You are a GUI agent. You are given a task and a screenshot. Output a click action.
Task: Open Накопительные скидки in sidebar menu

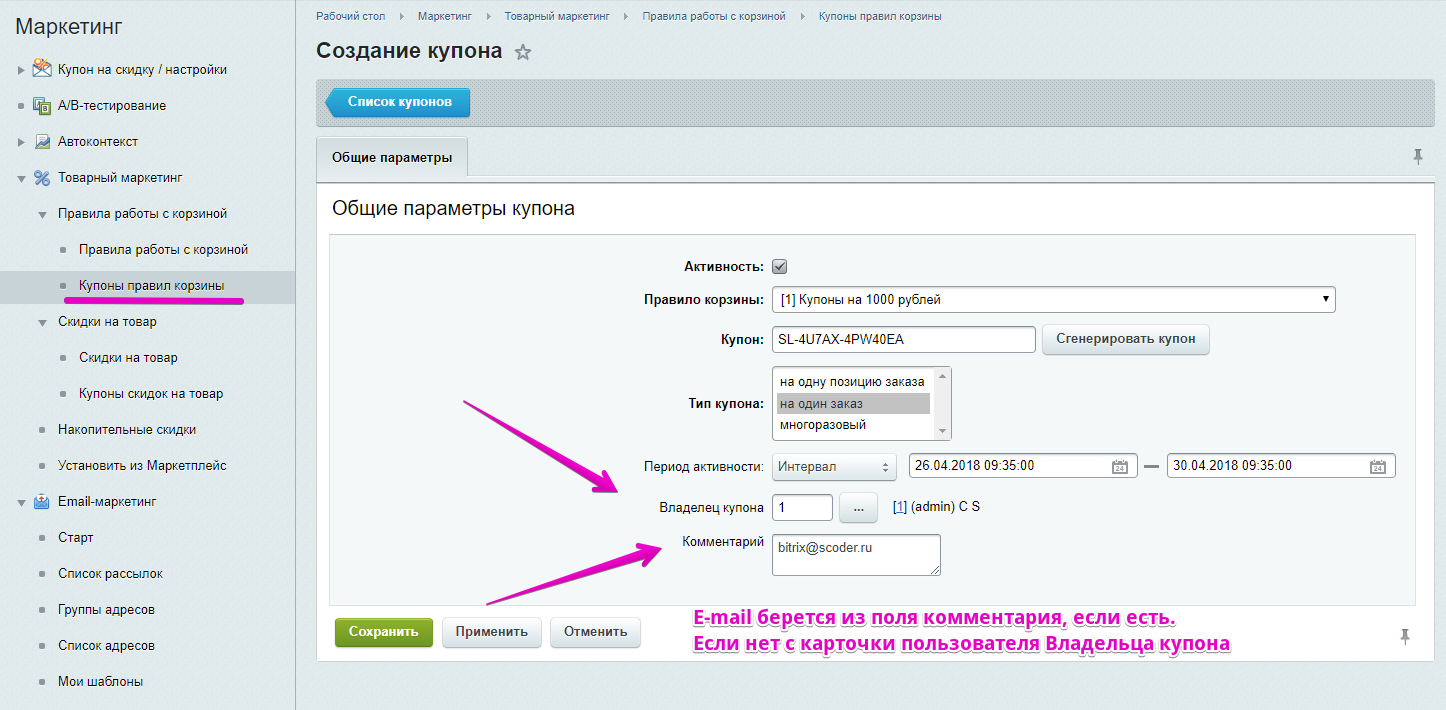click(127, 429)
